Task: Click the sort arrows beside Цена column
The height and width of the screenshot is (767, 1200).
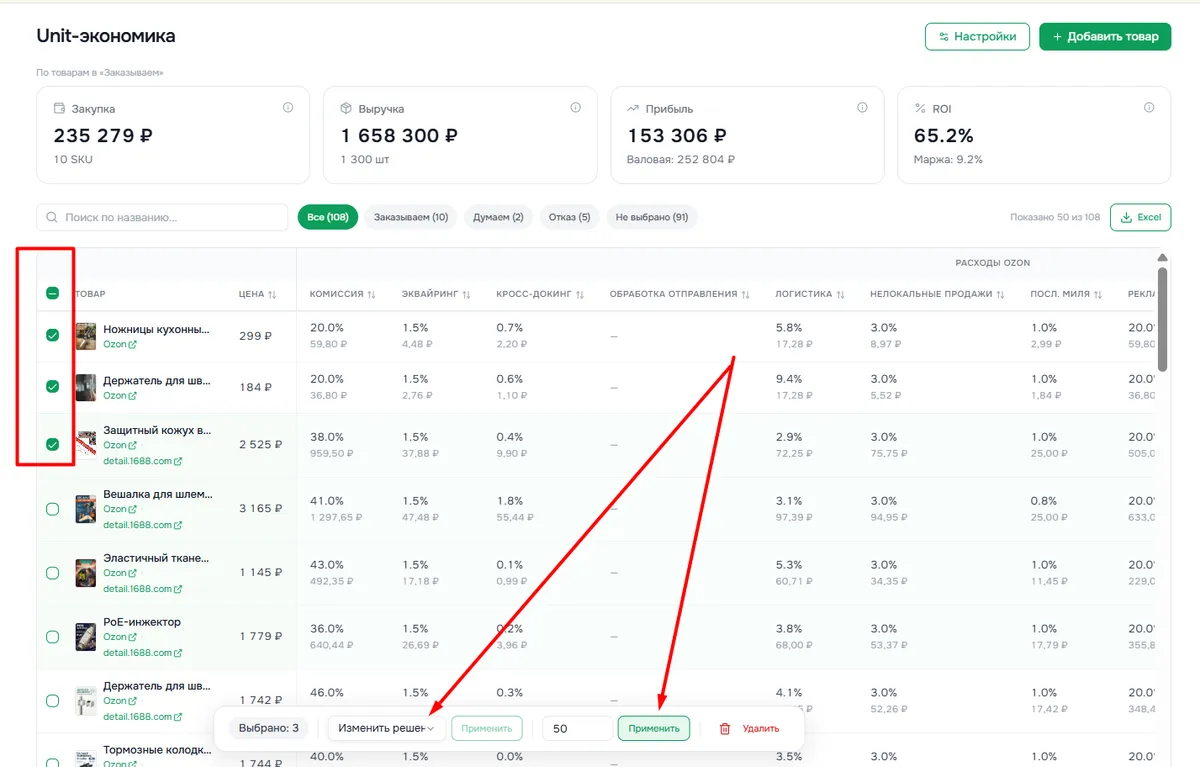Action: [272, 294]
